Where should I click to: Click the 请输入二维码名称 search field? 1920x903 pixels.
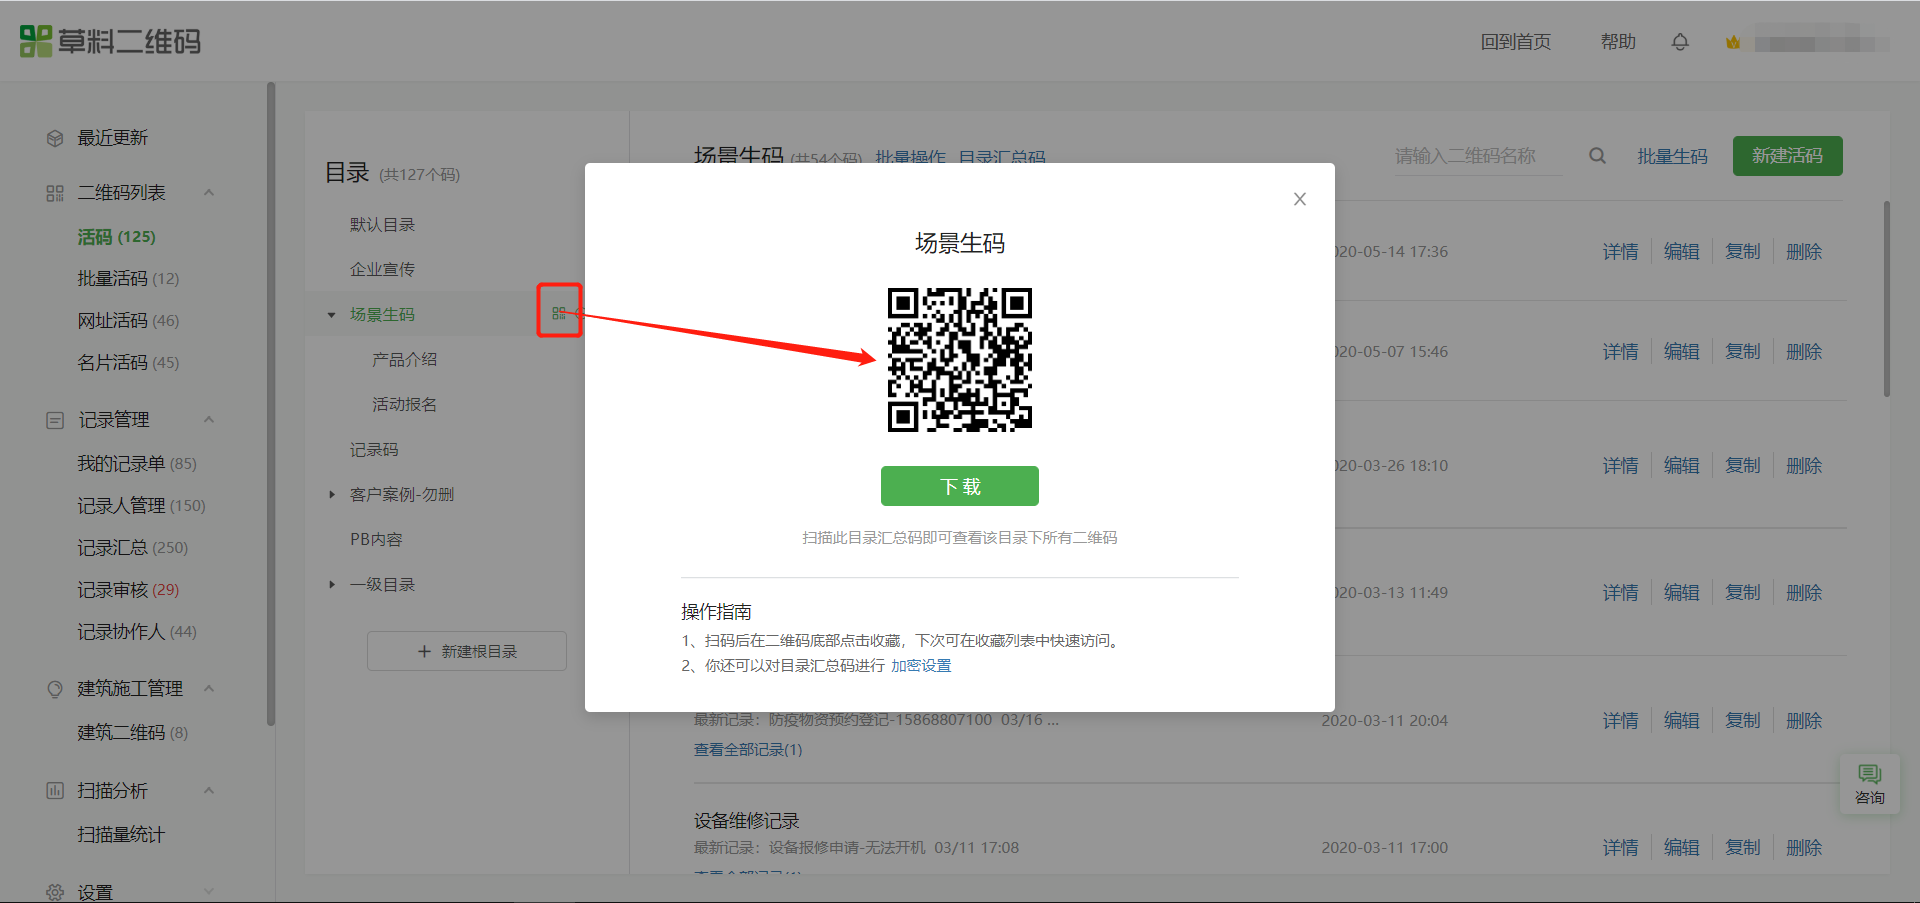coord(1478,156)
